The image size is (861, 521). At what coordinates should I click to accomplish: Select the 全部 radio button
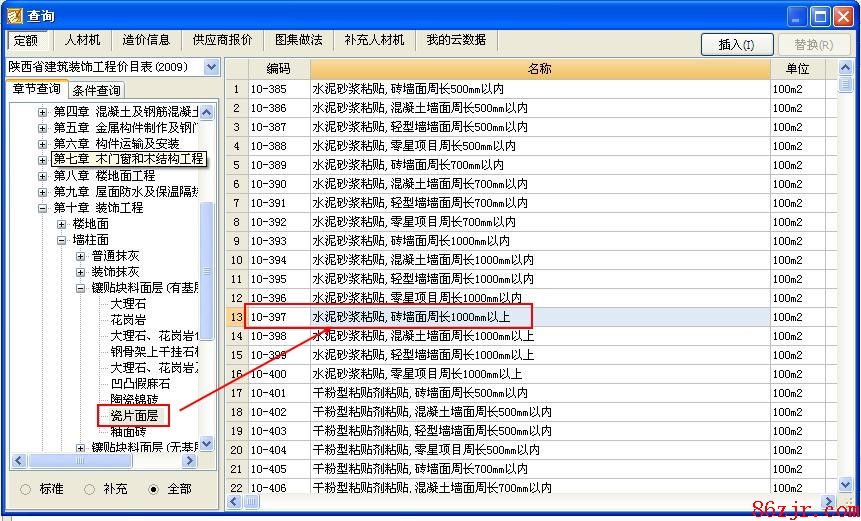(153, 489)
